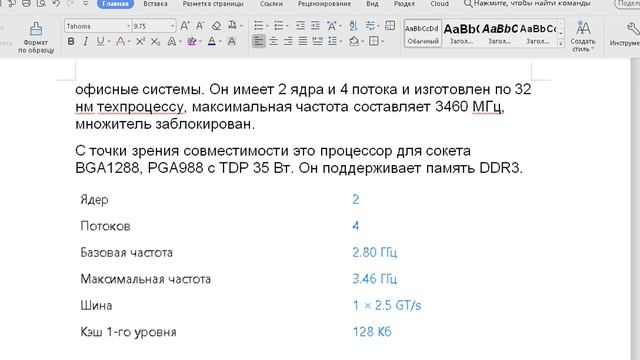Apply the Обычный style
This screenshot has height=360, width=640.
coord(423,33)
